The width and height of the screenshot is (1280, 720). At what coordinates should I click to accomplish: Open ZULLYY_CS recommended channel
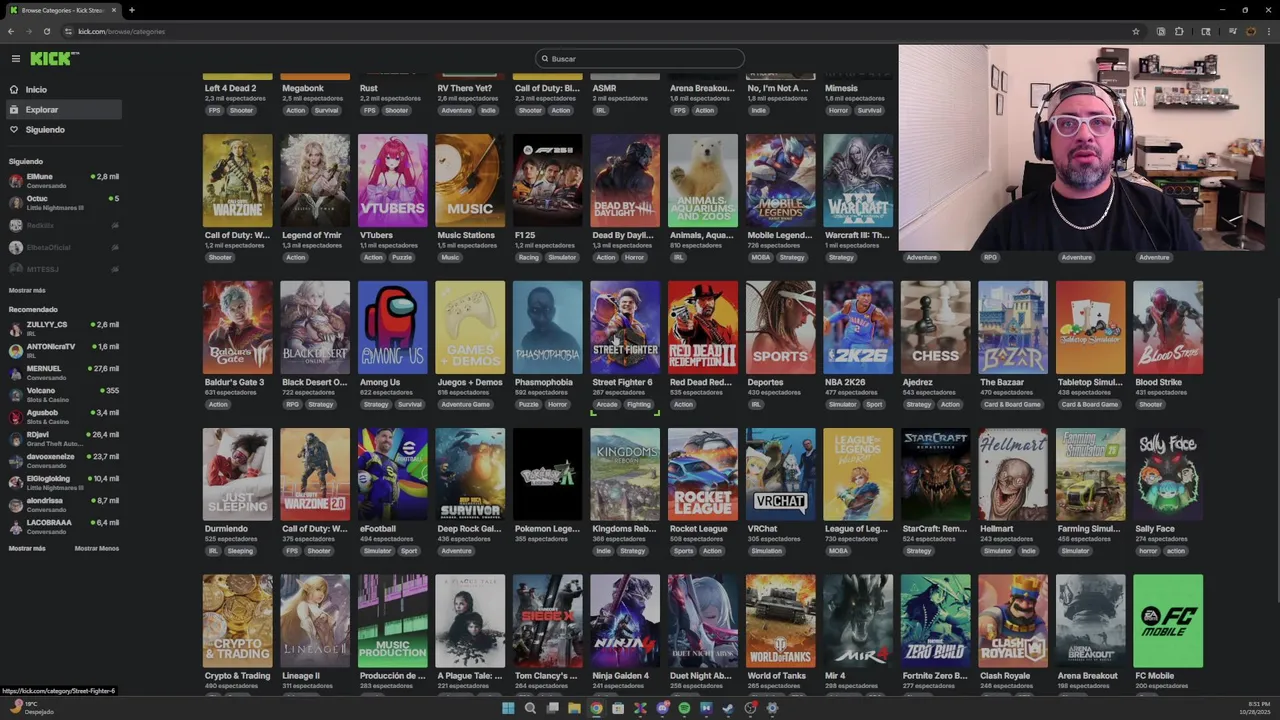(64, 328)
